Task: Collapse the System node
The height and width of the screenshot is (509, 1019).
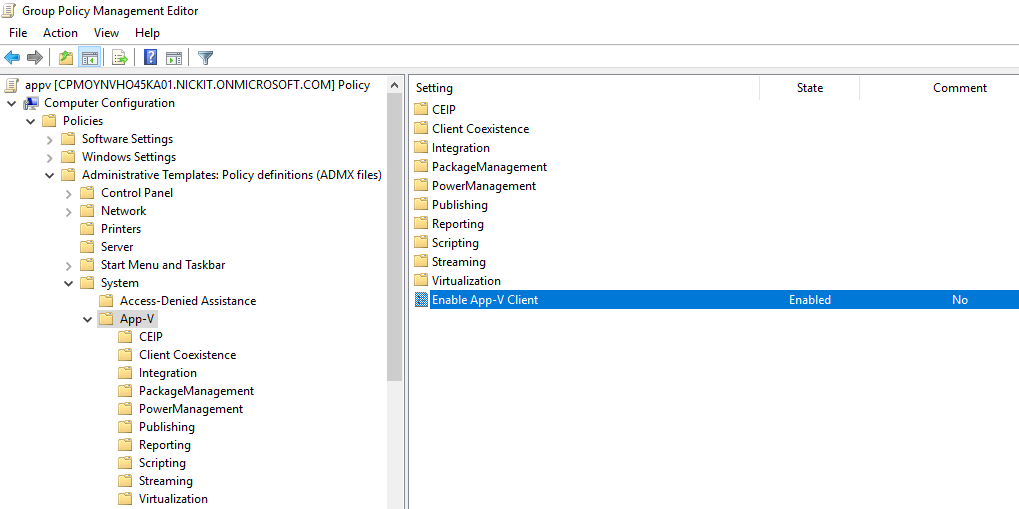Action: pyautogui.click(x=68, y=283)
